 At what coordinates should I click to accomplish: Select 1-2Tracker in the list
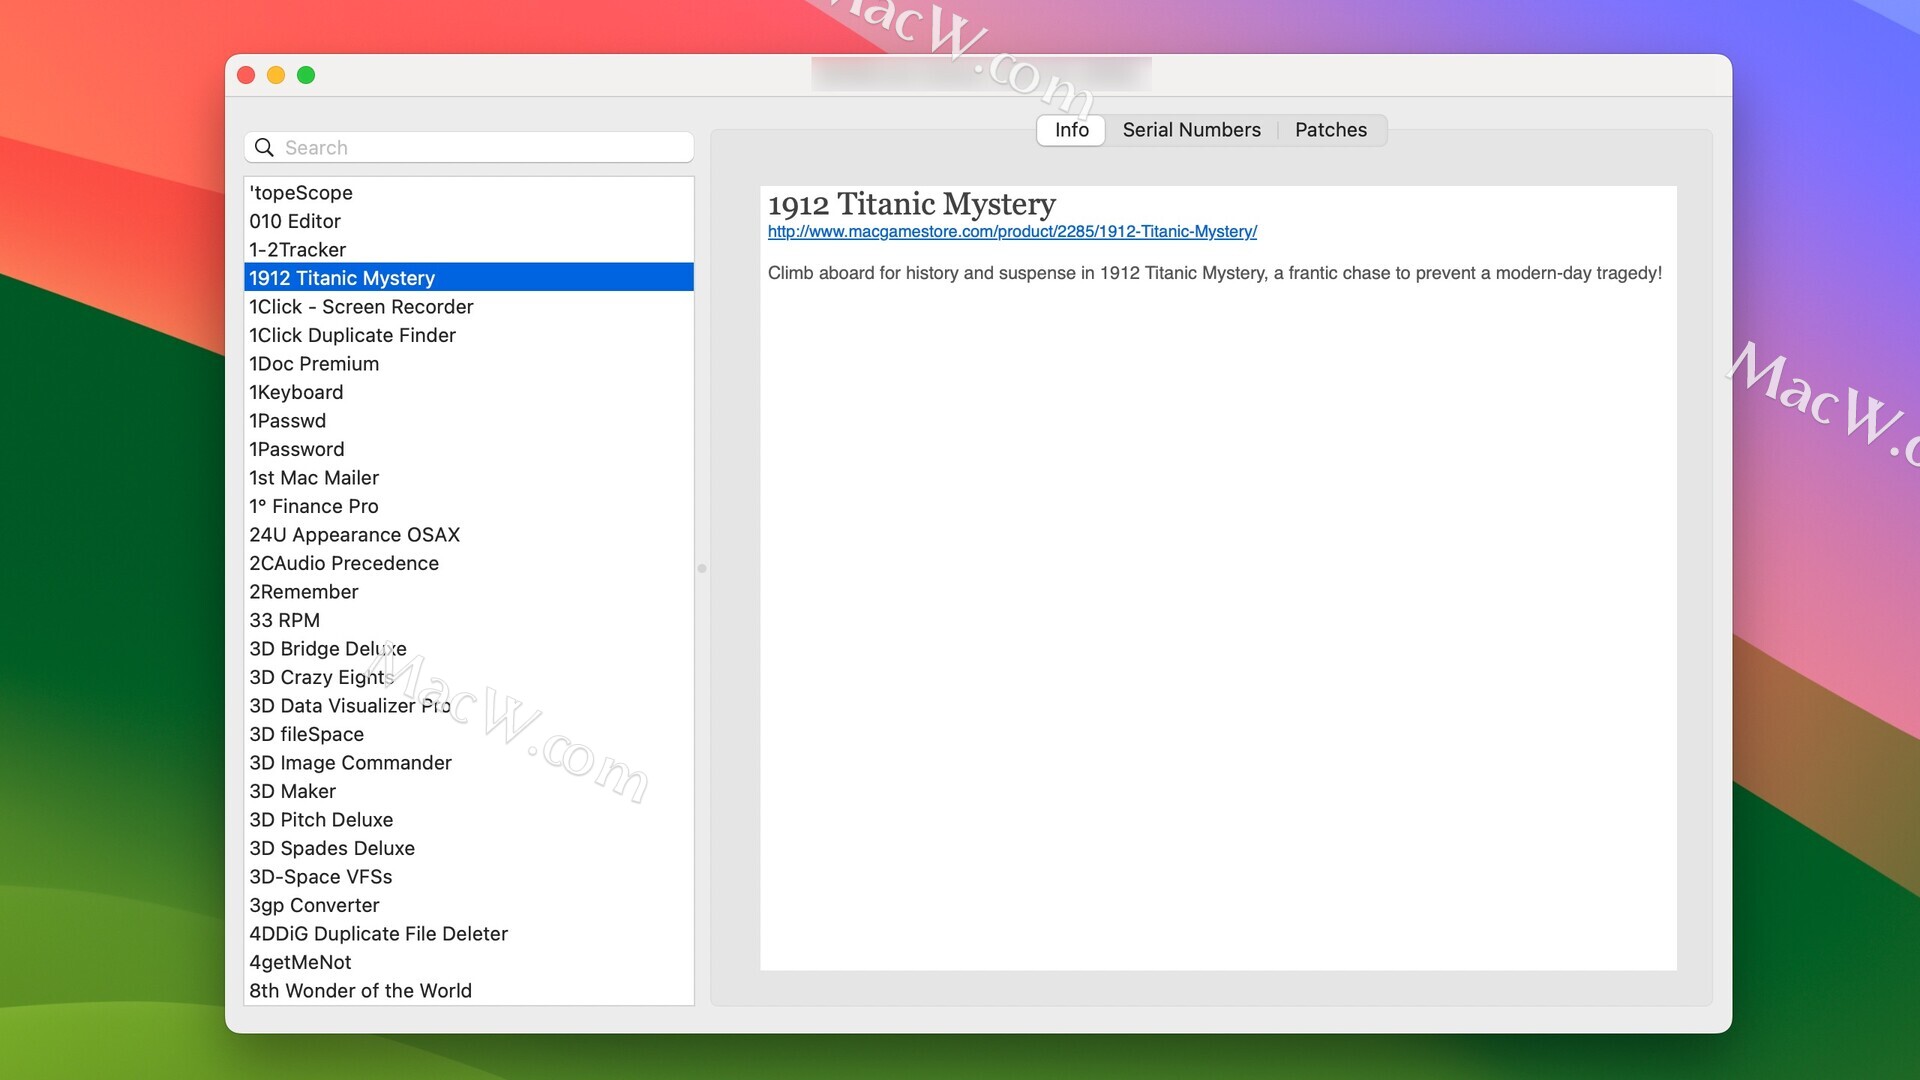469,250
